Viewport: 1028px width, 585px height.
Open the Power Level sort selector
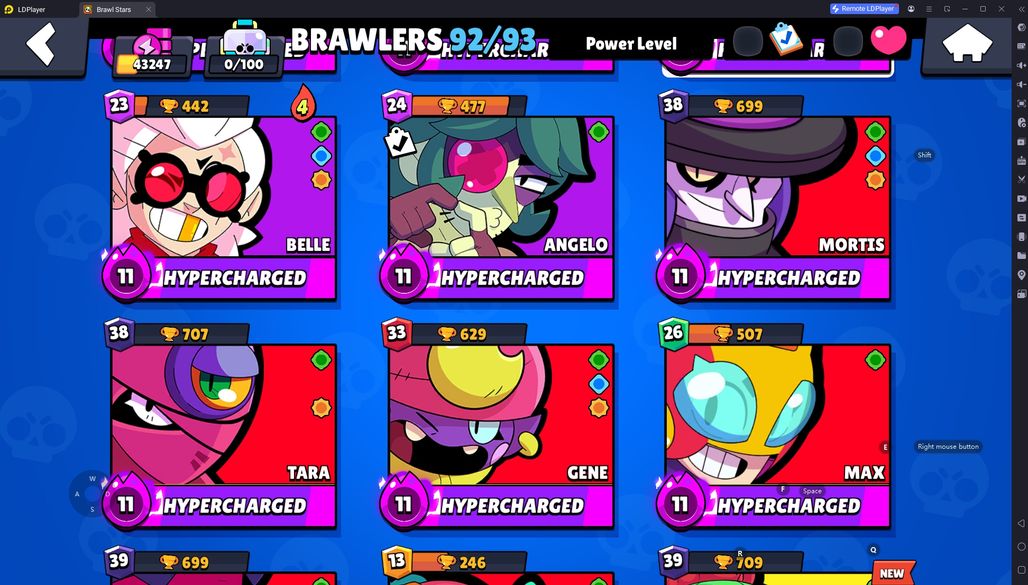631,44
